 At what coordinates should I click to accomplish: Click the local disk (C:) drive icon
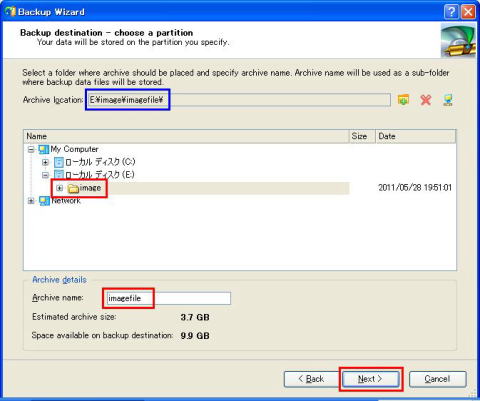[x=59, y=162]
